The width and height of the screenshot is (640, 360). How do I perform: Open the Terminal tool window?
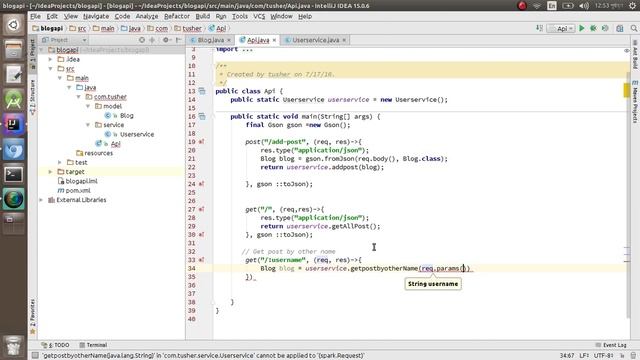pos(93,345)
